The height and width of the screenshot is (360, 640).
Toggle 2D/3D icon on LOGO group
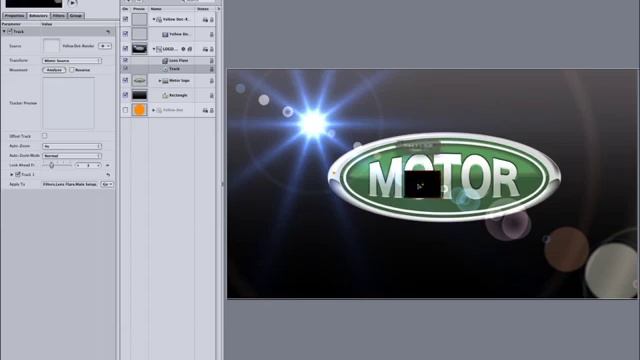tap(205, 49)
